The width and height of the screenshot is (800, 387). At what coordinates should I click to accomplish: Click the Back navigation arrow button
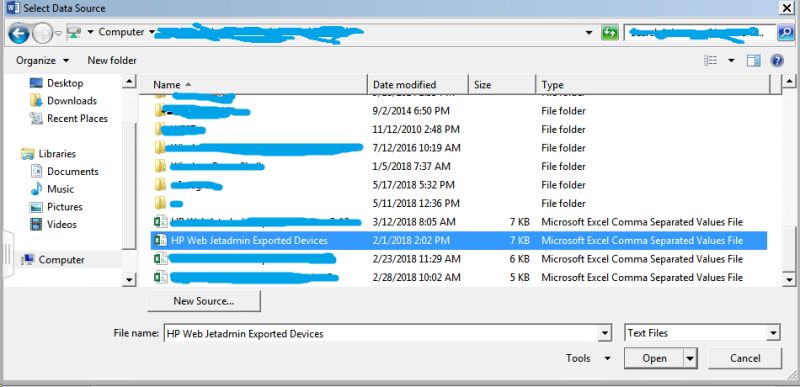(19, 34)
